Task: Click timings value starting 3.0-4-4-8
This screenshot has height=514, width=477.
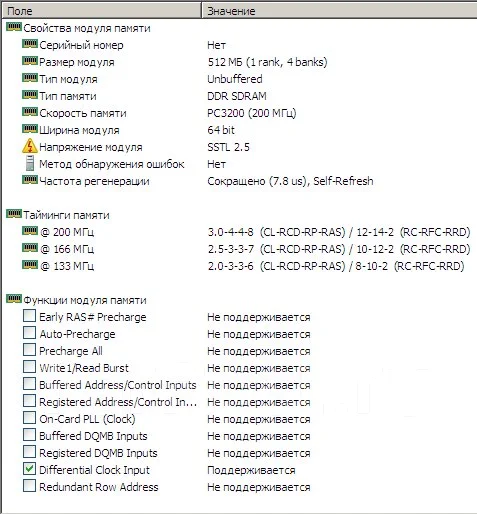Action: tap(339, 232)
